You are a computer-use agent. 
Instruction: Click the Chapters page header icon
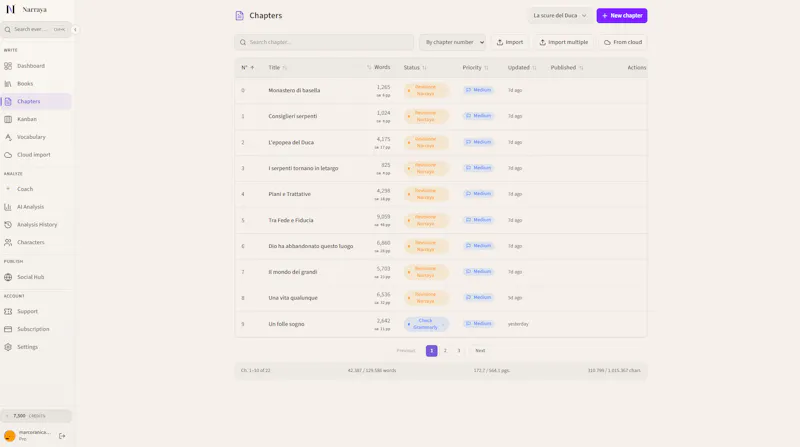tap(239, 16)
